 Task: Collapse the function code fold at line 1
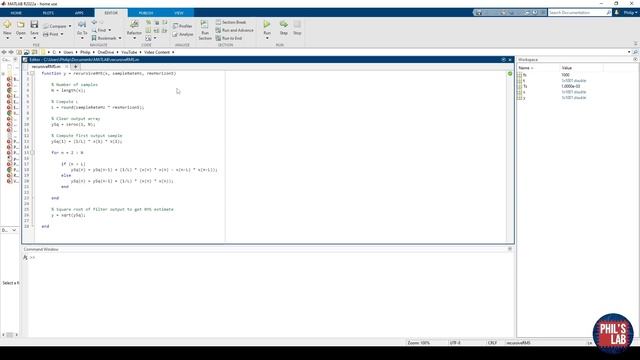click(x=32, y=73)
